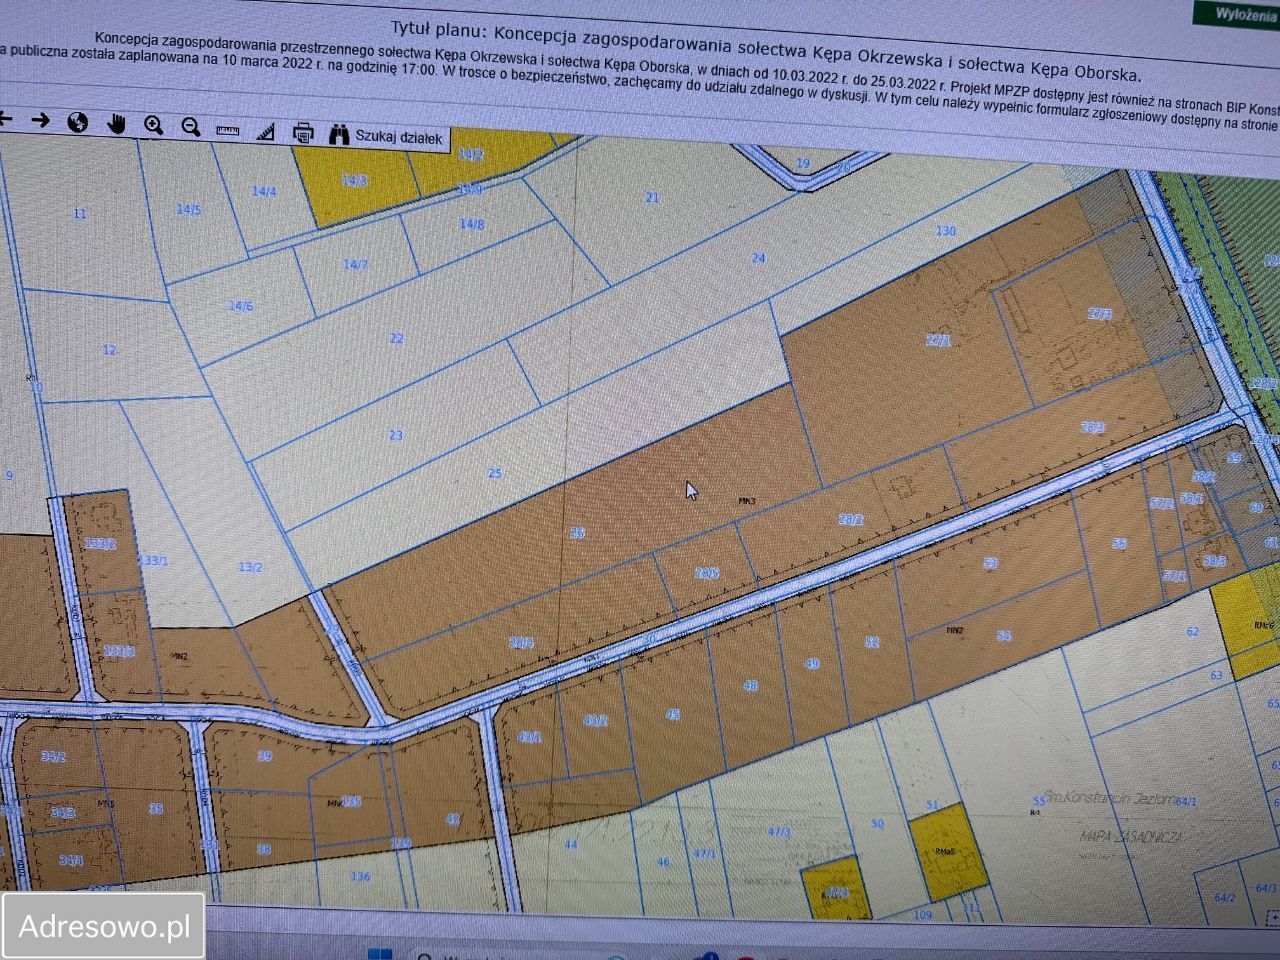Select parcel 133/1 label
This screenshot has width=1280, height=960.
[153, 560]
